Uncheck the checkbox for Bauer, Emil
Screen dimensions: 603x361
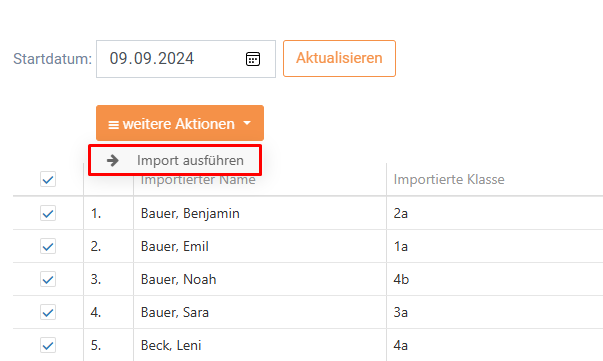pos(48,246)
